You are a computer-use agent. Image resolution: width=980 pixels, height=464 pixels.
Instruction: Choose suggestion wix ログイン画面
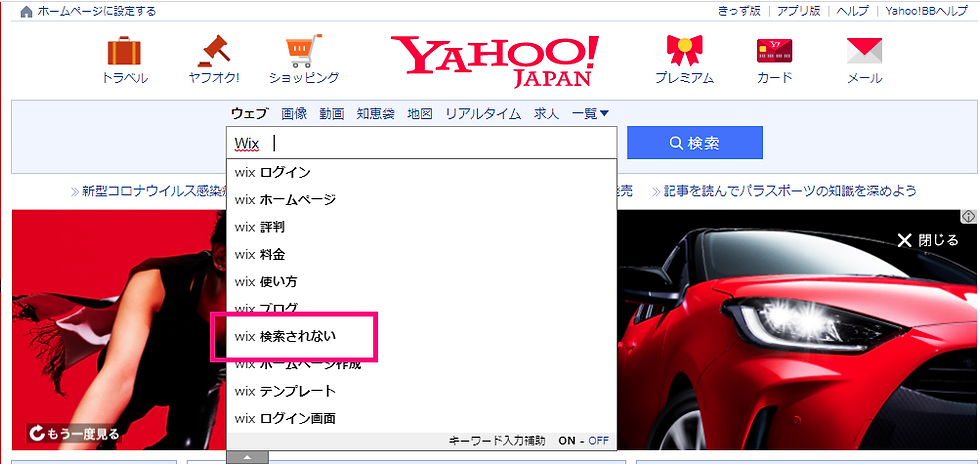click(x=422, y=418)
